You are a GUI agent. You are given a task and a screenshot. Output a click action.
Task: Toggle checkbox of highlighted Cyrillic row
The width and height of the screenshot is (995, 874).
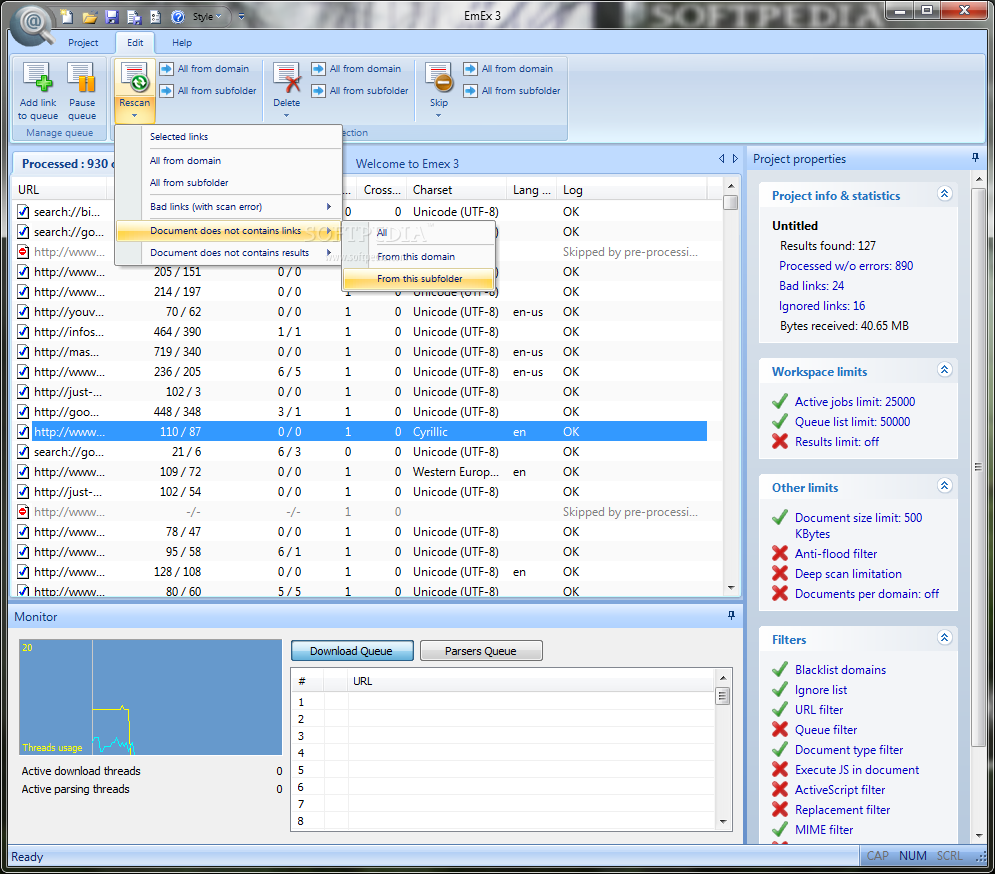23,432
